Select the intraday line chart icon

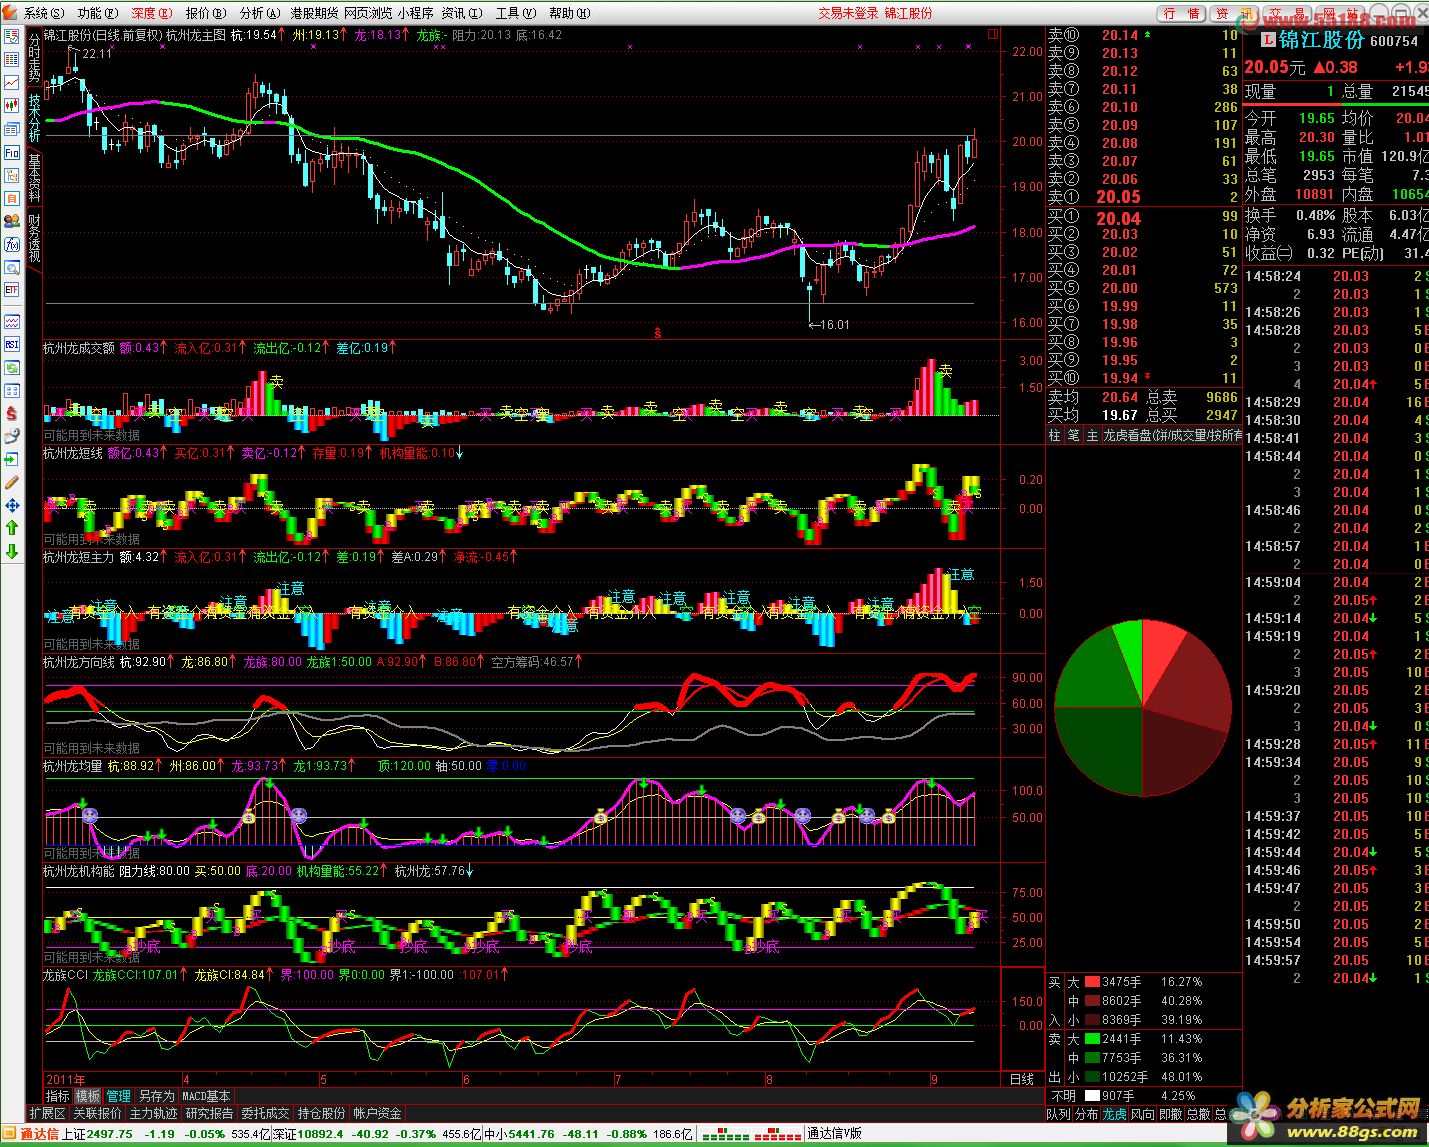tap(12, 82)
